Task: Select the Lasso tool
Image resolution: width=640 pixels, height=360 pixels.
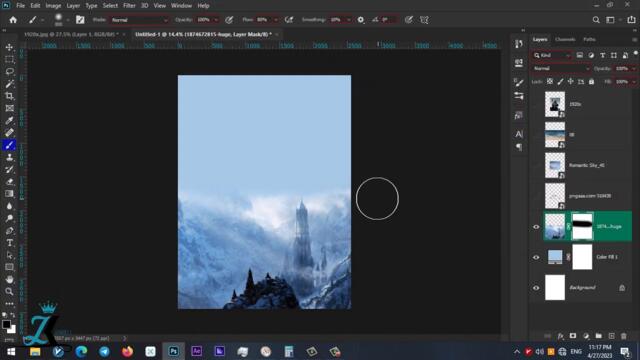Action: (9, 72)
